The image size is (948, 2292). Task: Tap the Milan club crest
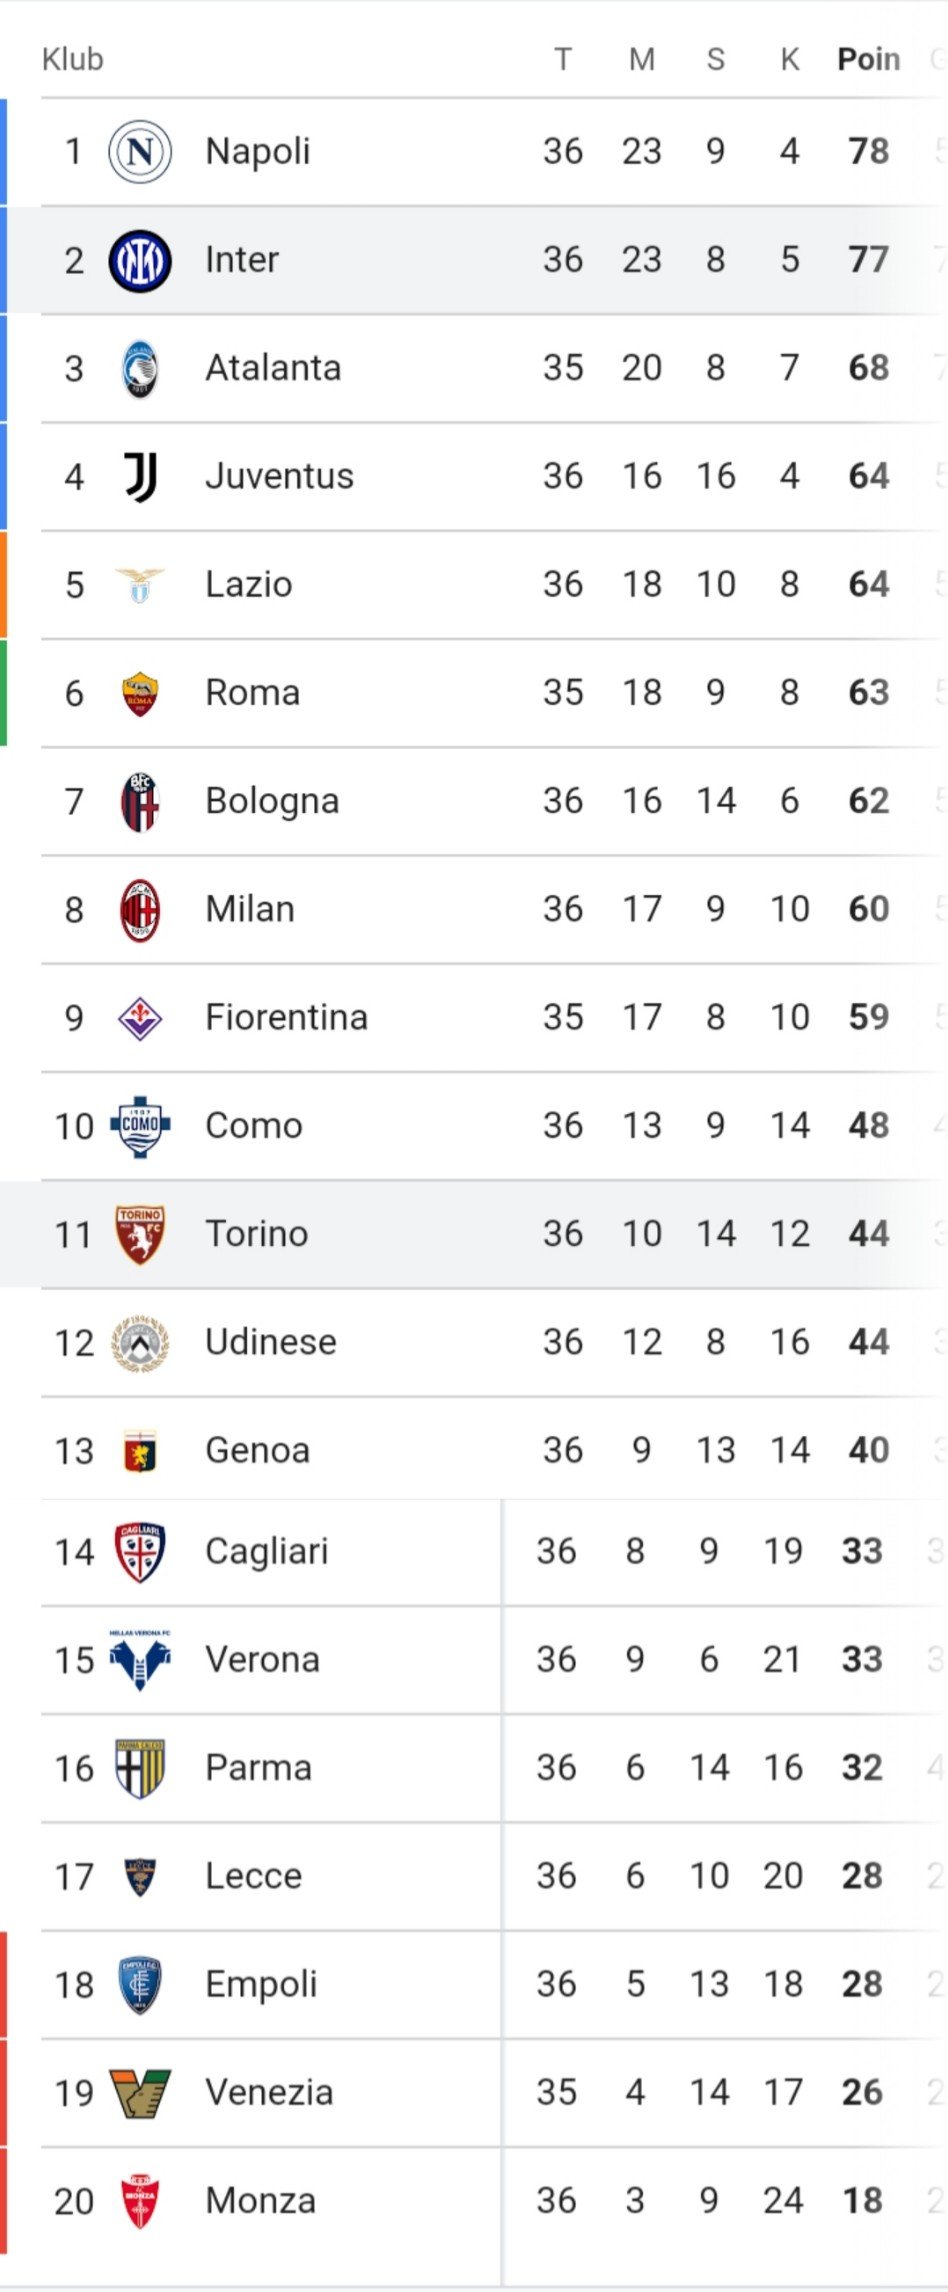click(140, 910)
